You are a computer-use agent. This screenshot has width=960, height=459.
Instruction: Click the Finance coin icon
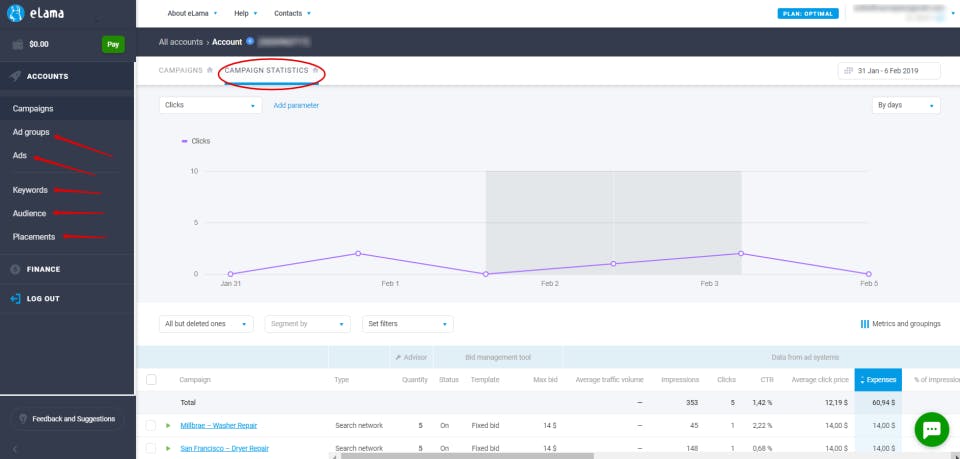[15, 269]
